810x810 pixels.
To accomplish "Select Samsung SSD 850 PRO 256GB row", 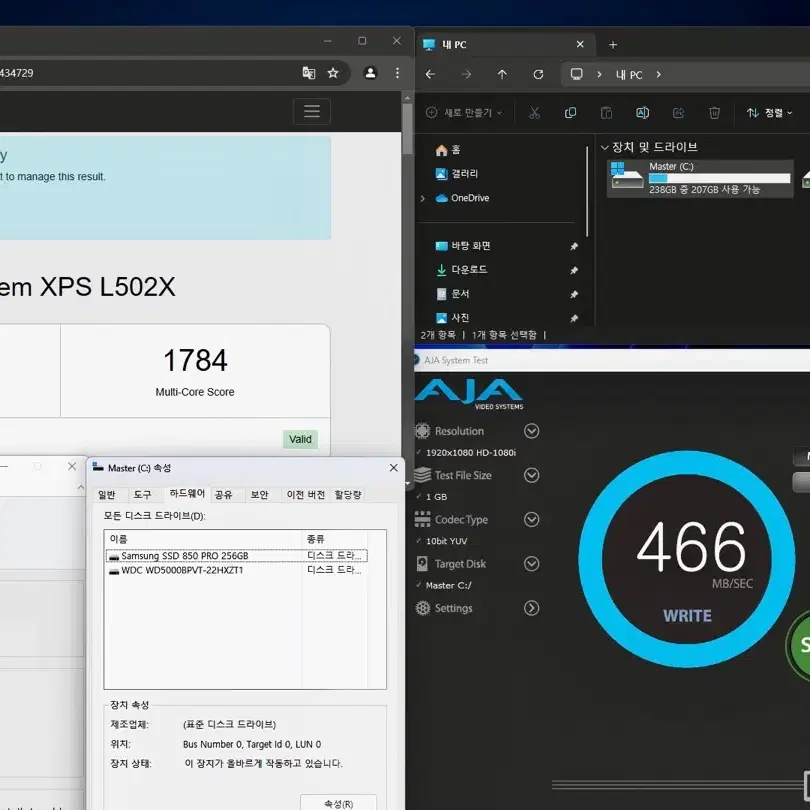I will click(237, 556).
